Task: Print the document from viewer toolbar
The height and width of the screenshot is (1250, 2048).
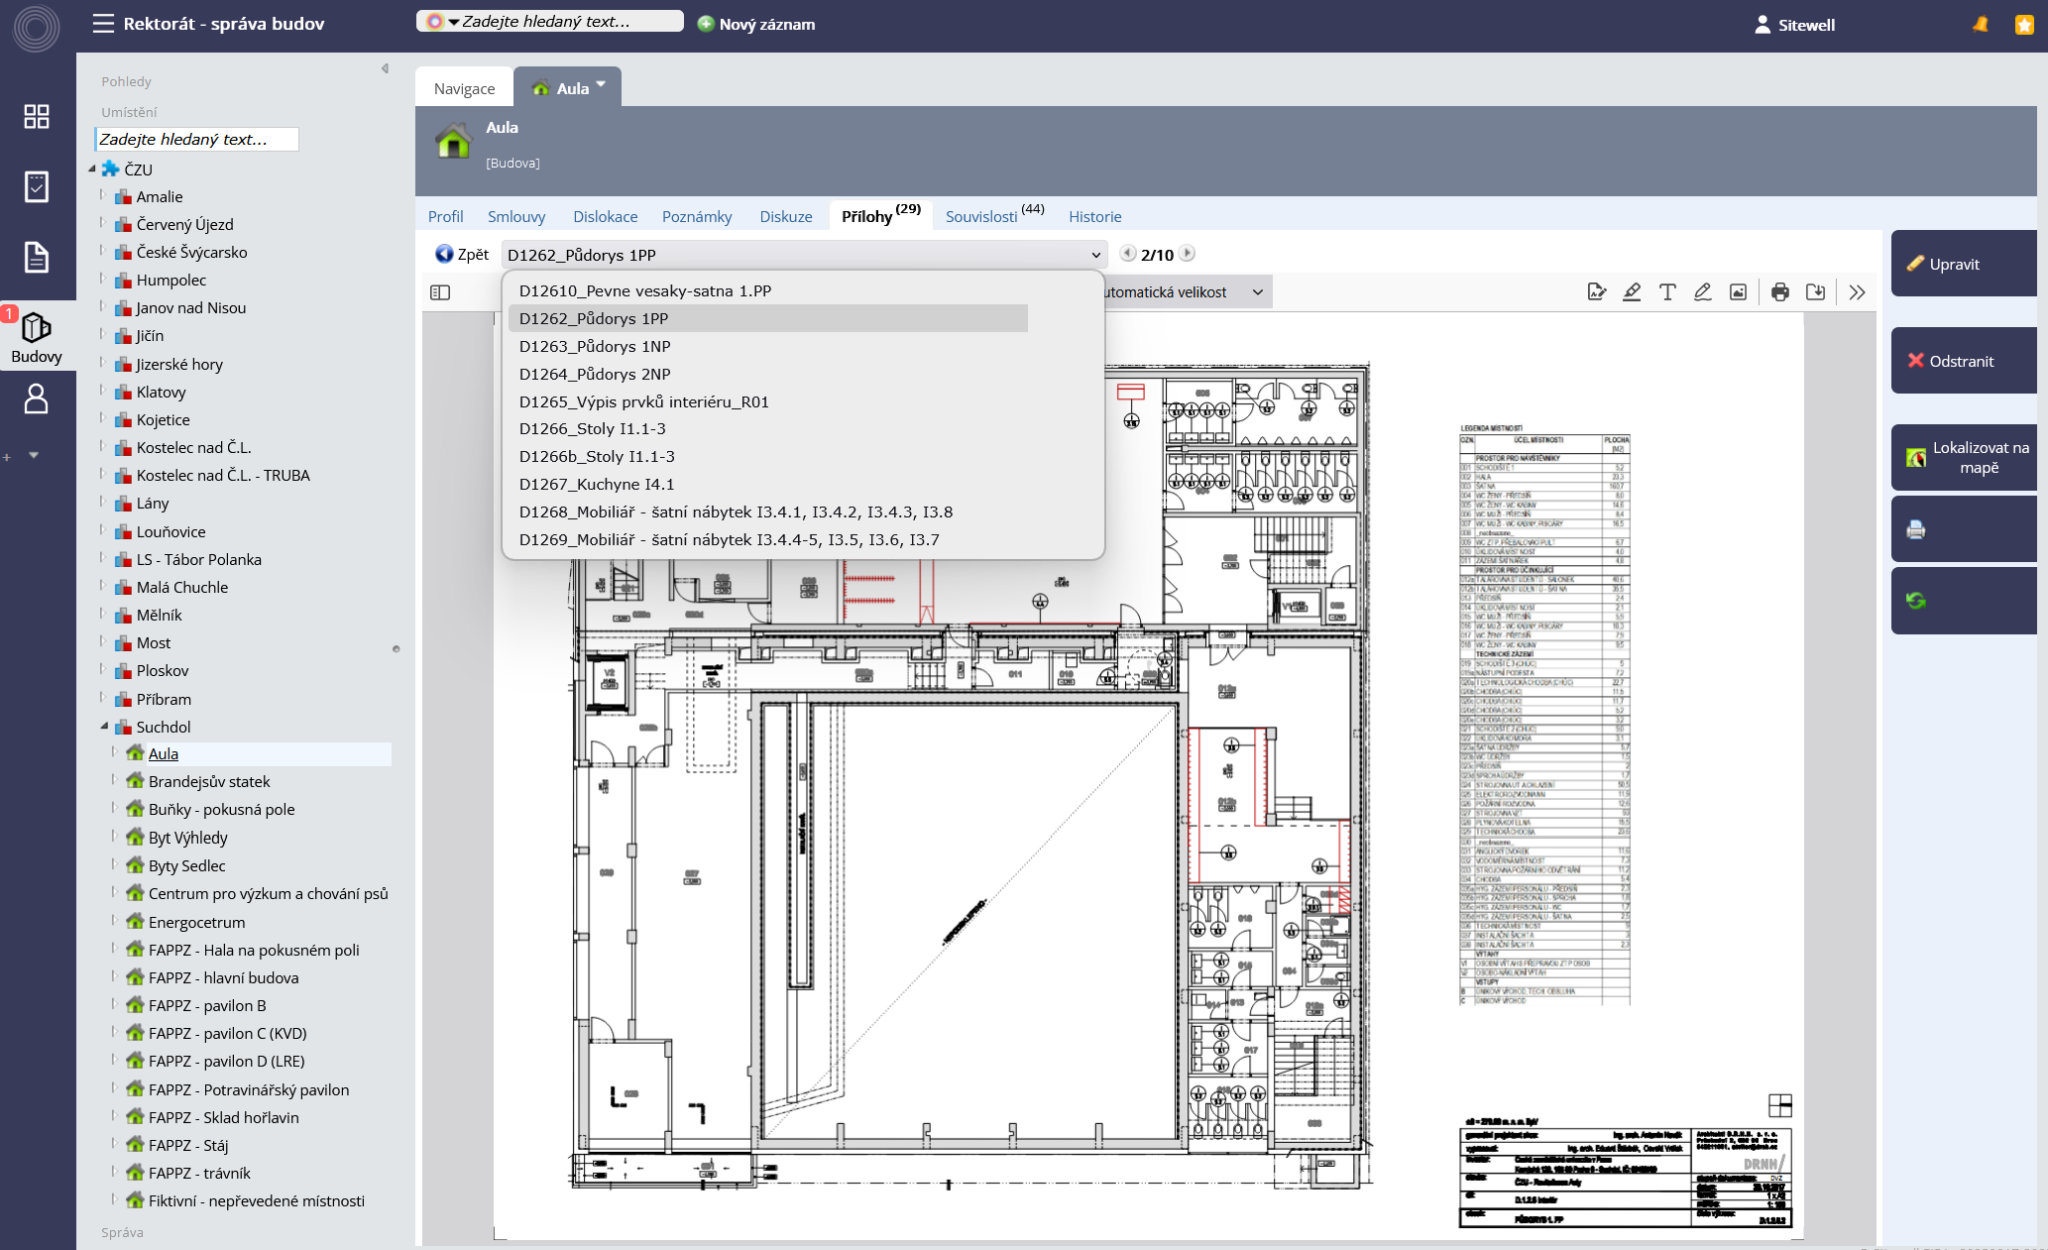Action: tap(1780, 292)
